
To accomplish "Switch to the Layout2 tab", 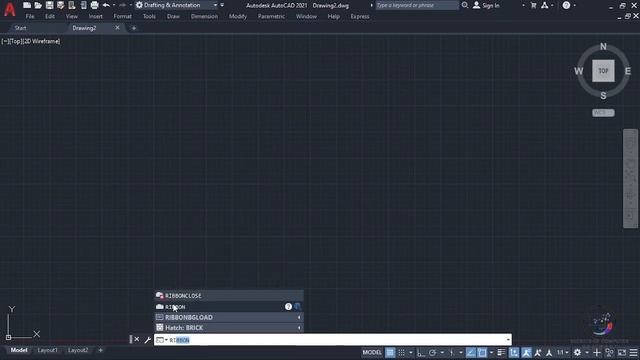I will [78, 350].
